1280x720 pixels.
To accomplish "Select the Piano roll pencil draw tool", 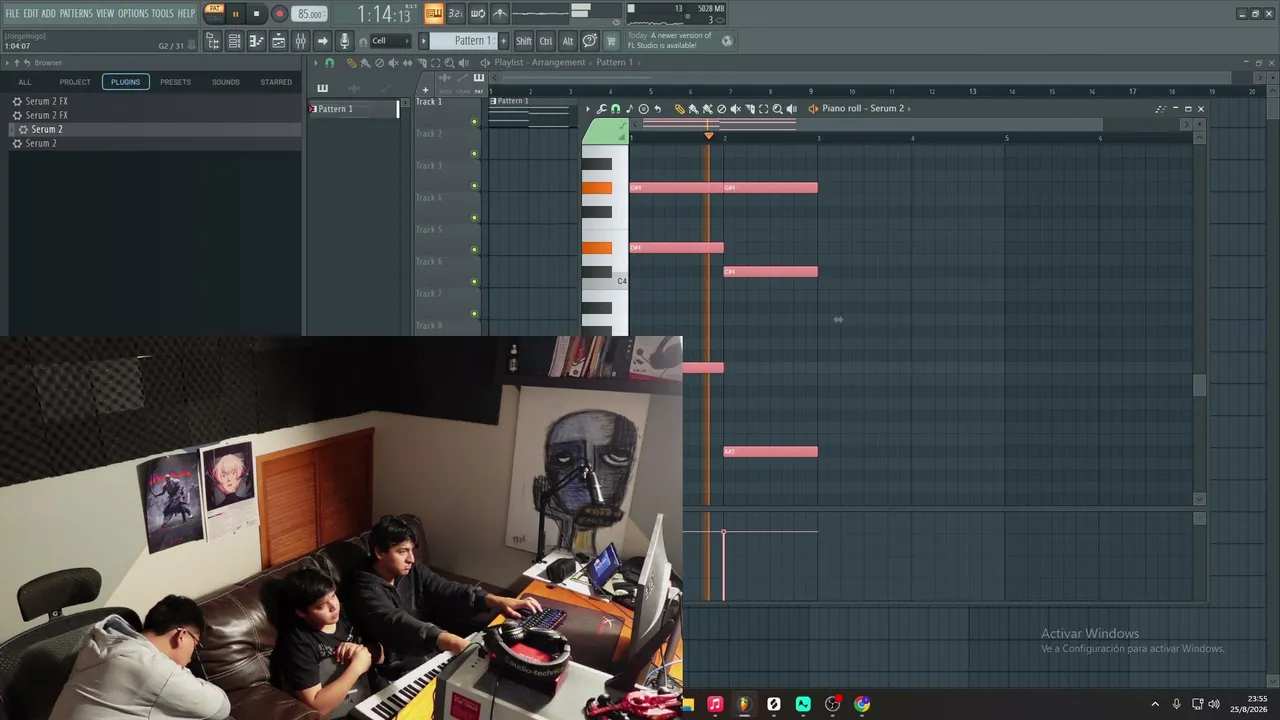I will (679, 109).
